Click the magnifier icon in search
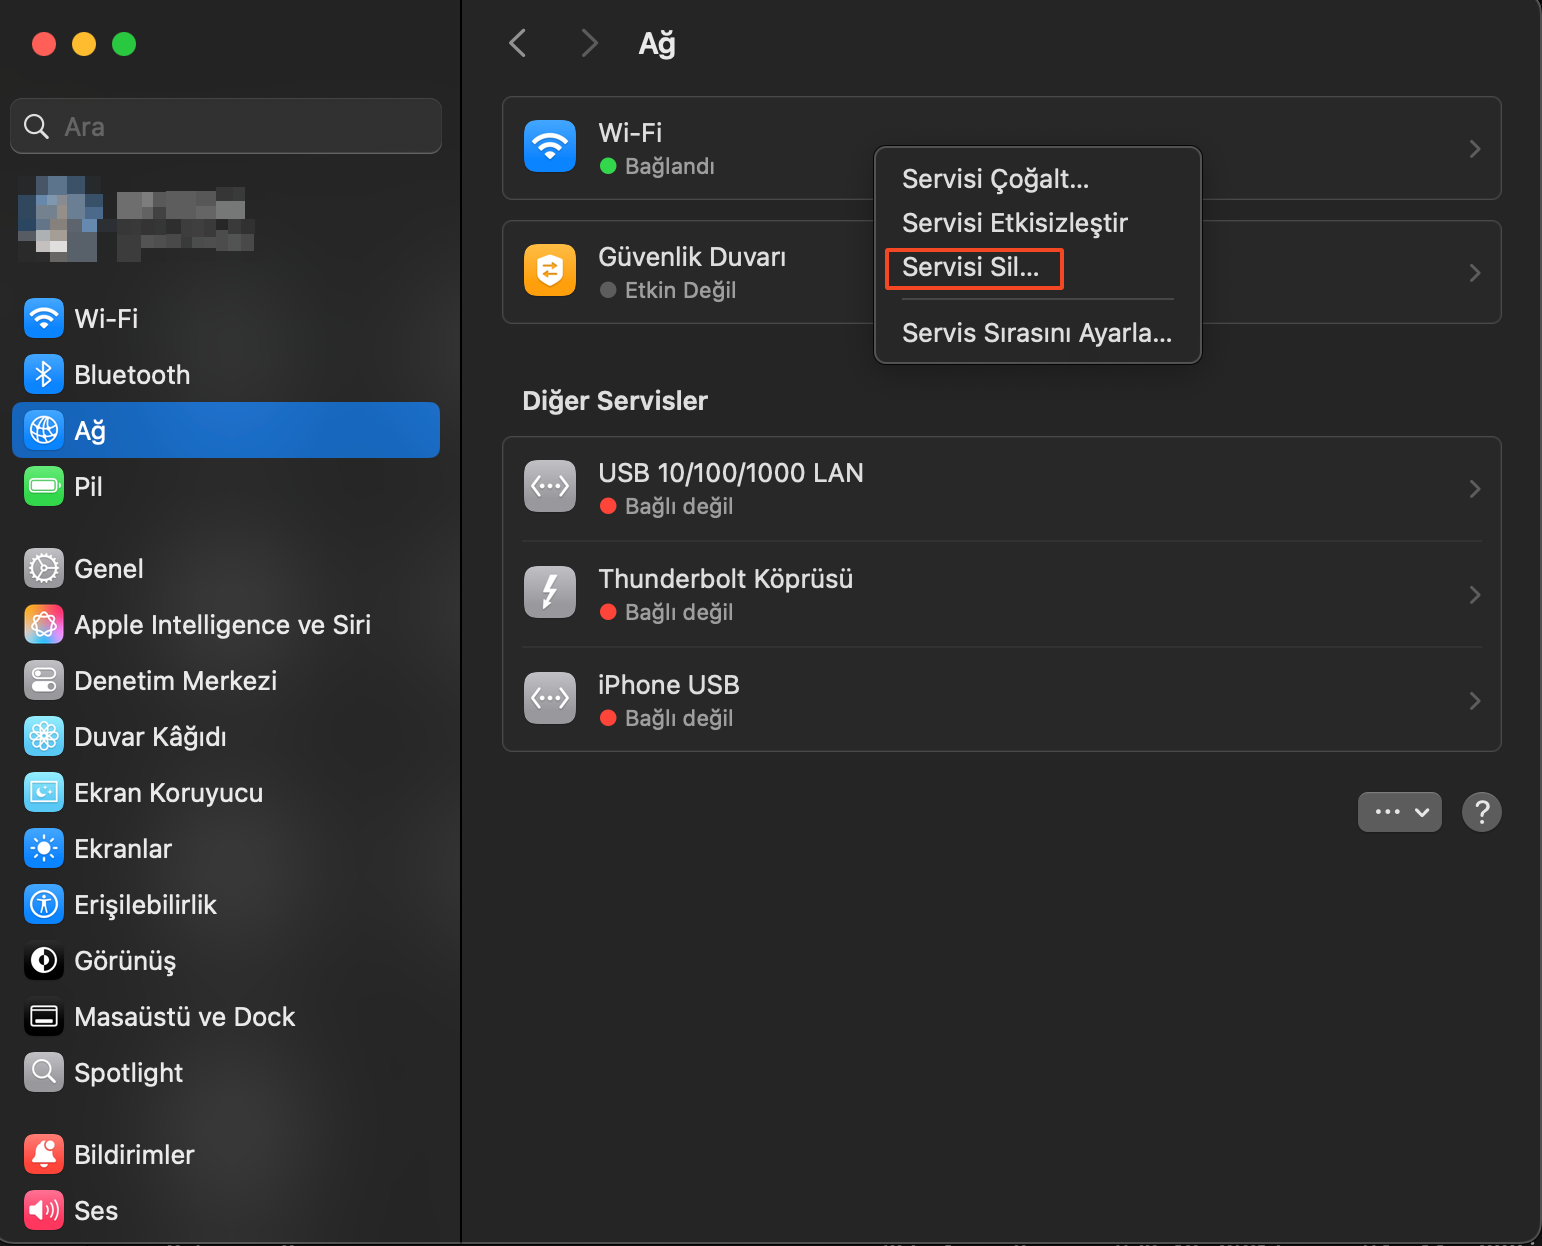The height and width of the screenshot is (1246, 1542). point(37,127)
